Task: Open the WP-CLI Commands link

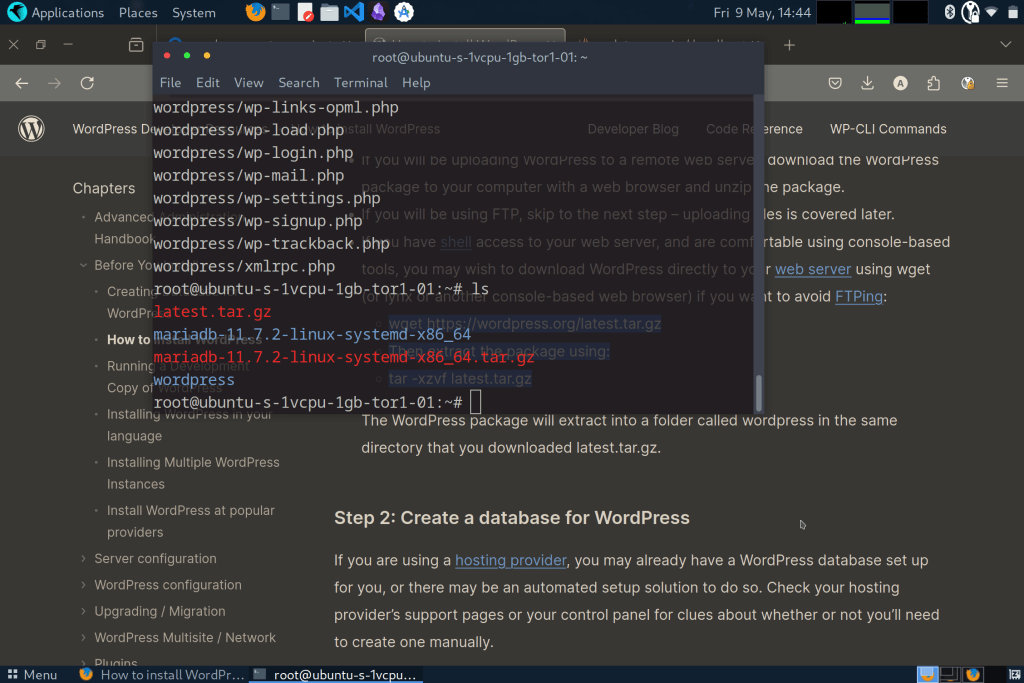Action: [x=888, y=129]
